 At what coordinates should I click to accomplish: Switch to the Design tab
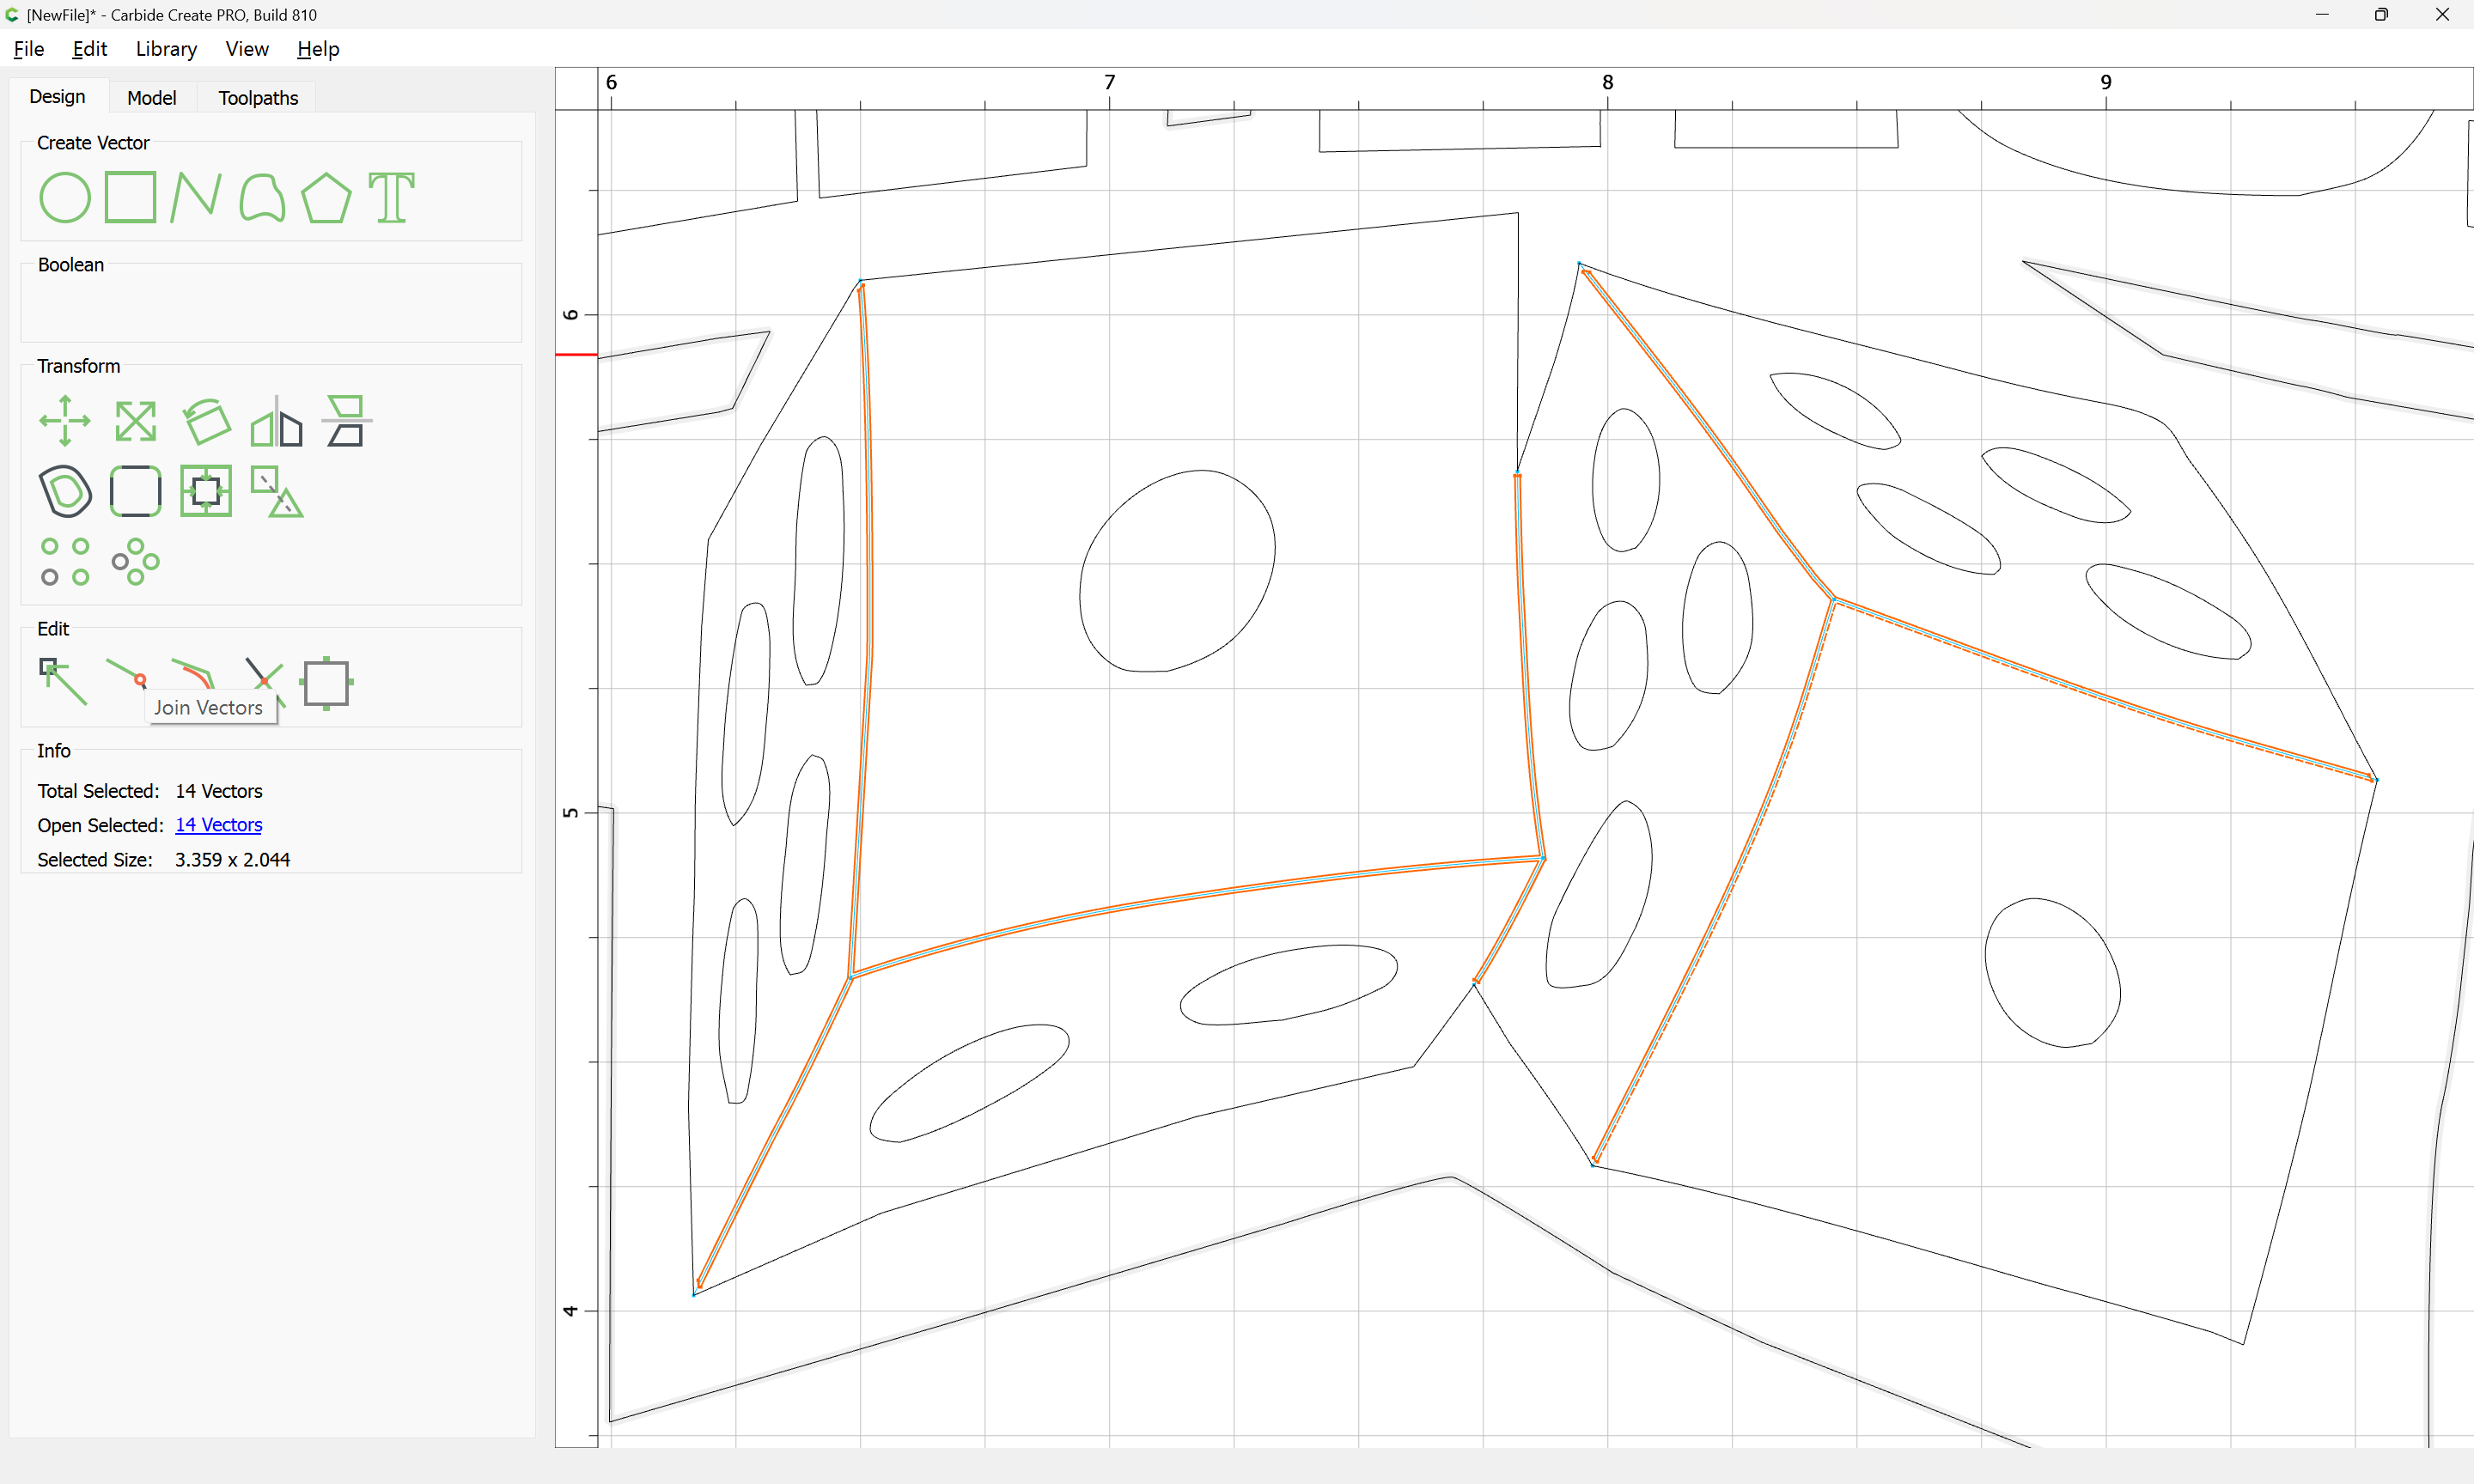click(57, 96)
